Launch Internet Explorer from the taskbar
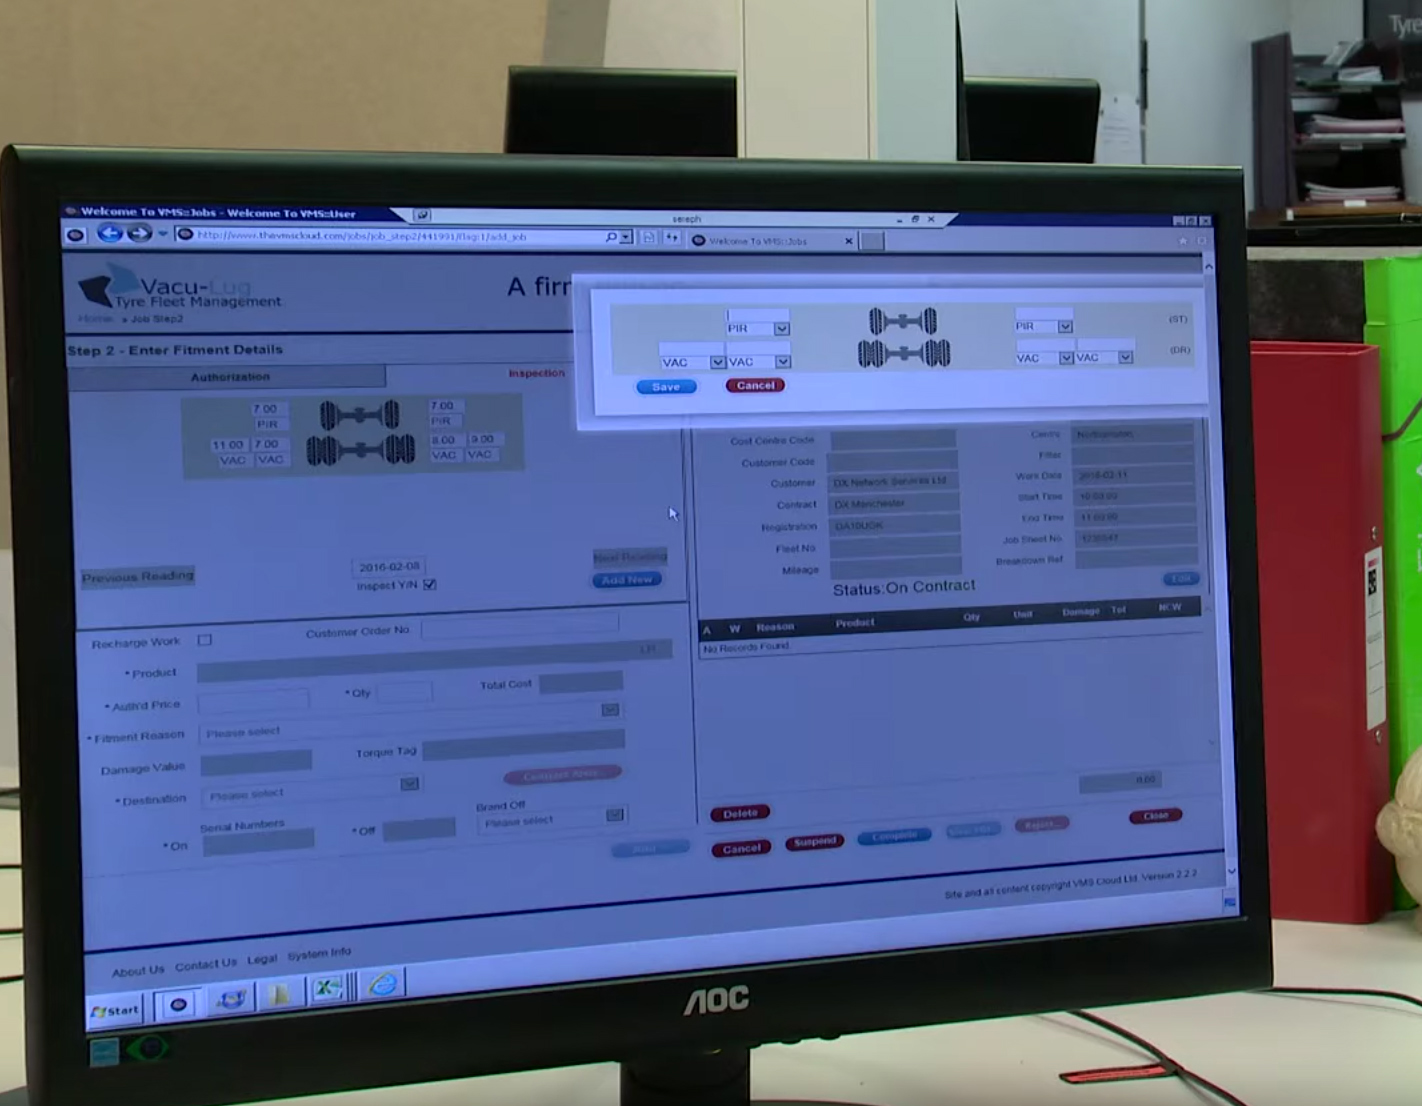This screenshot has width=1422, height=1106. (379, 987)
